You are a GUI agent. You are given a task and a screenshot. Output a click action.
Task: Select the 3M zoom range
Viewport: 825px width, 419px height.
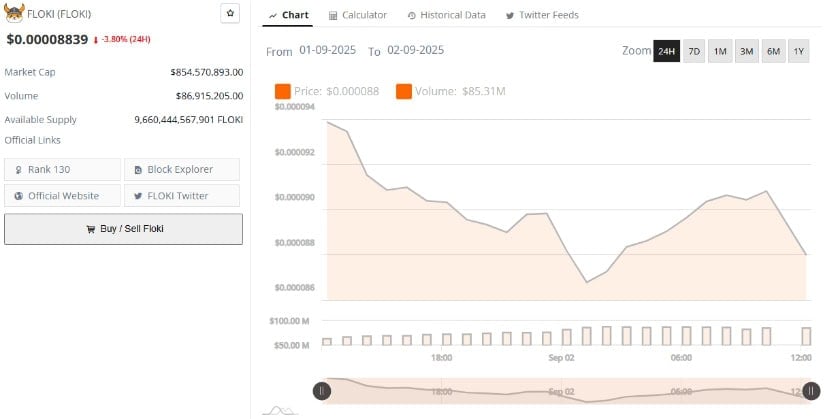(x=747, y=51)
